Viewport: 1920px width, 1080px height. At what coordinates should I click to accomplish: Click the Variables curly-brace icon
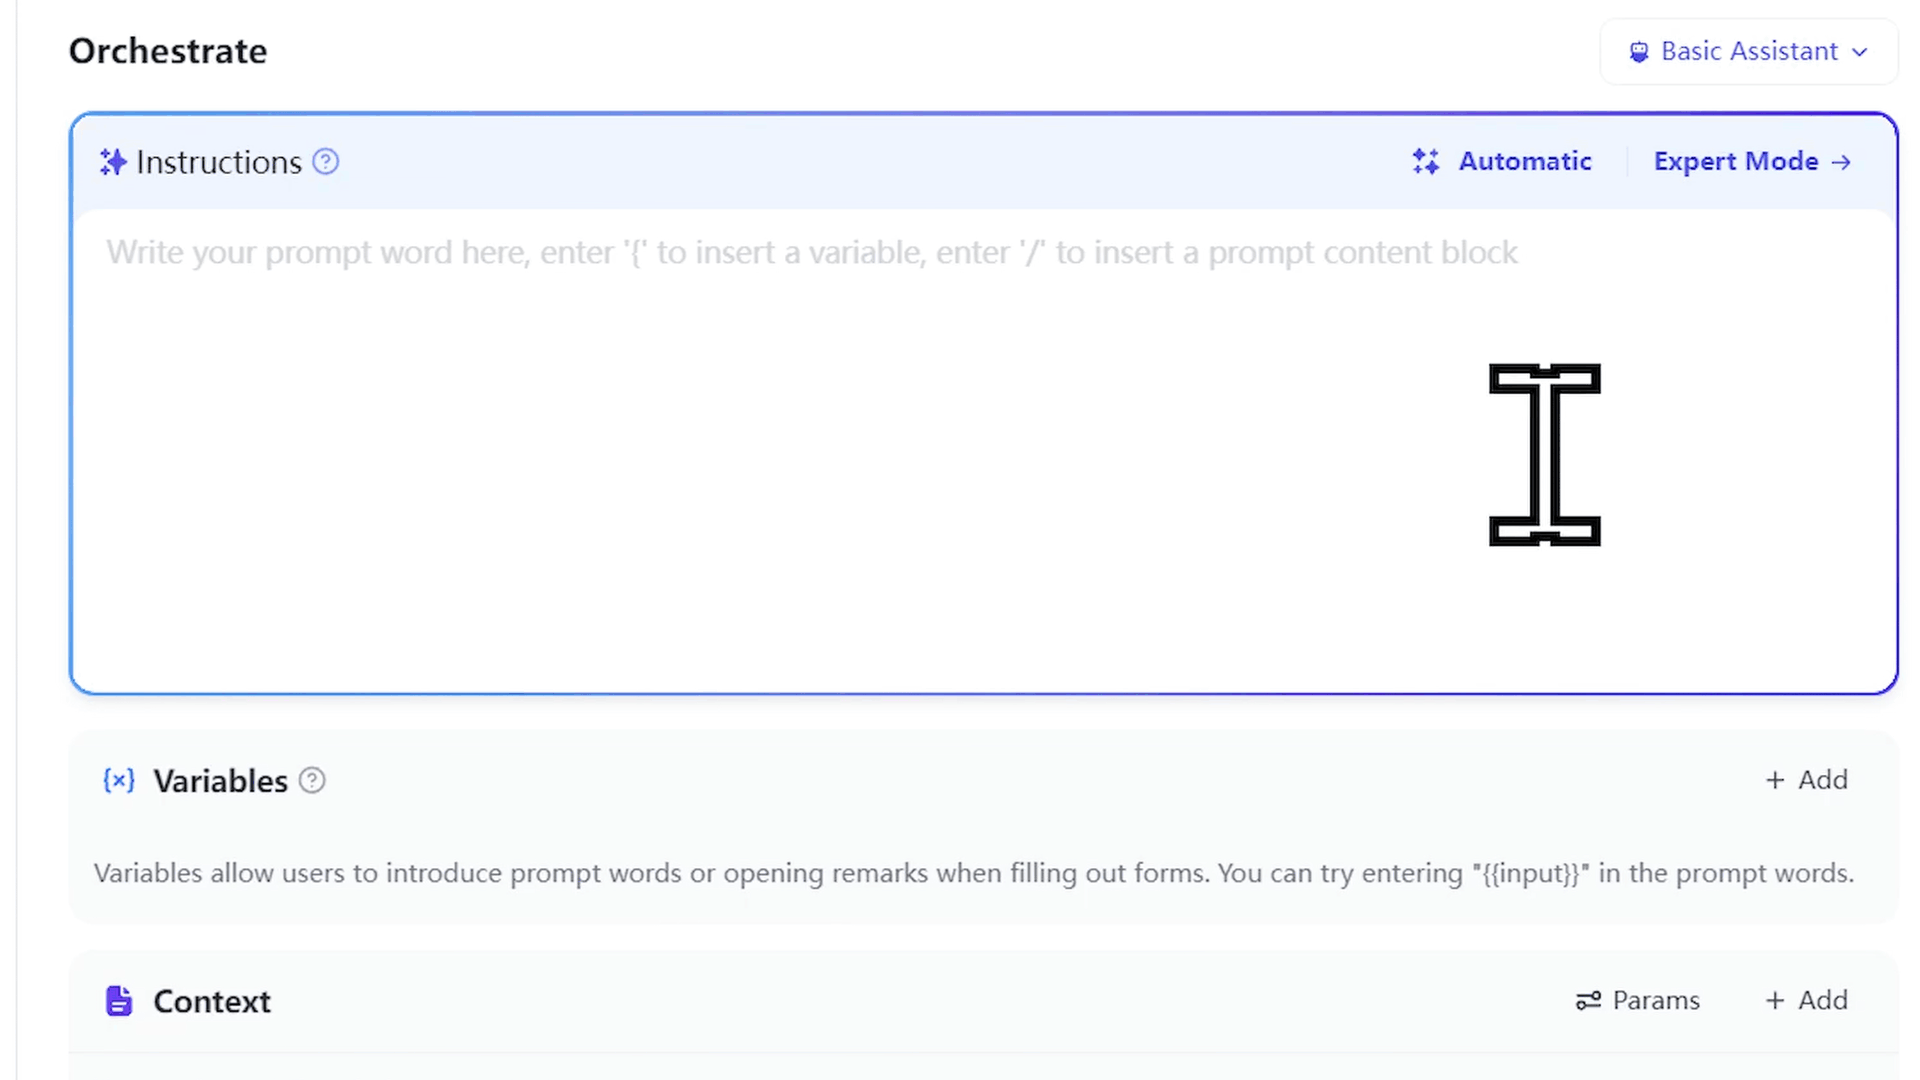pos(119,781)
